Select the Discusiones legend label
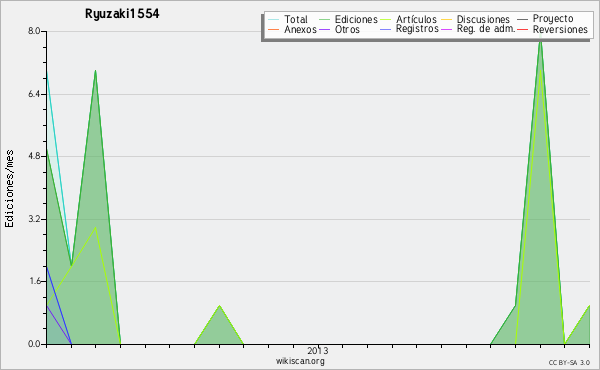Image resolution: width=600 pixels, height=370 pixels. coord(483,19)
